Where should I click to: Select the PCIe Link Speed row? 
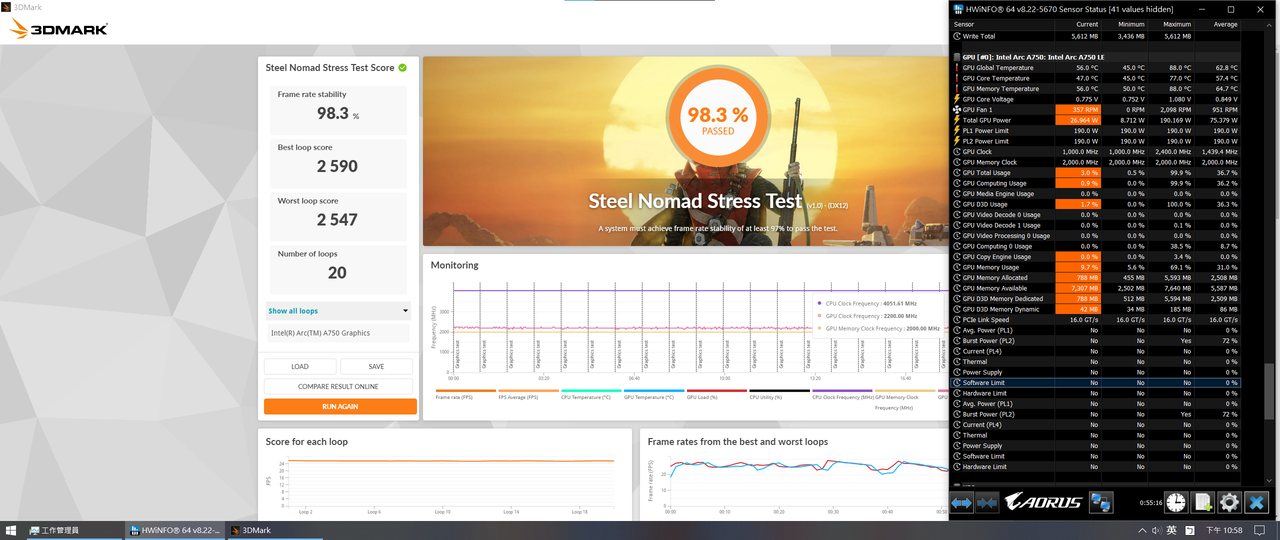pos(1096,320)
